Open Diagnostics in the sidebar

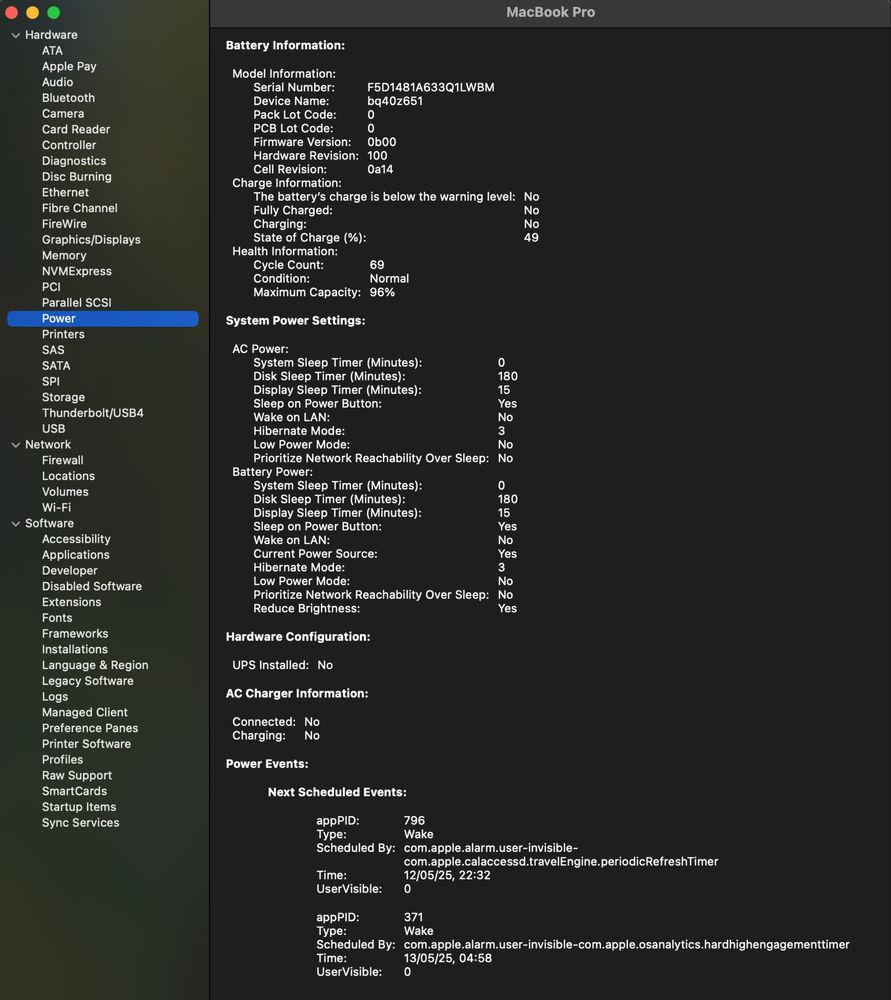pyautogui.click(x=74, y=161)
